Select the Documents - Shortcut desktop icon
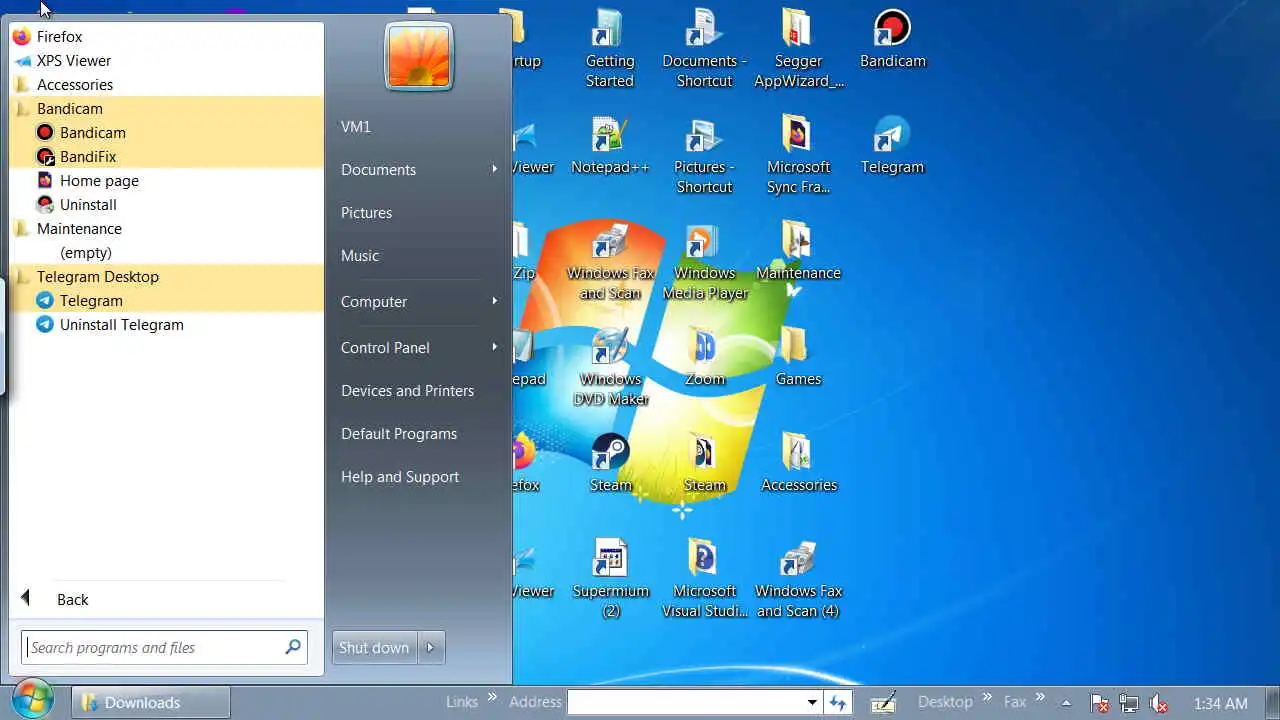Image resolution: width=1280 pixels, height=720 pixels. click(x=704, y=48)
